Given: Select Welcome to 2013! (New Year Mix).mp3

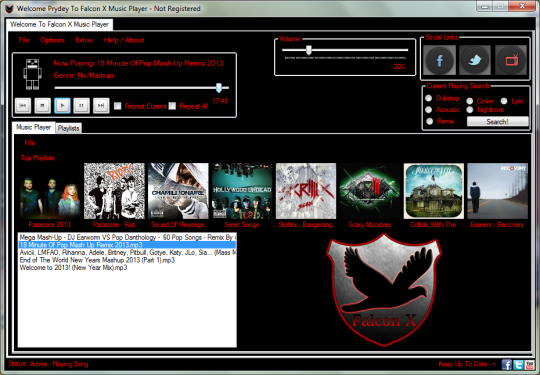Looking at the screenshot, I should [127, 268].
